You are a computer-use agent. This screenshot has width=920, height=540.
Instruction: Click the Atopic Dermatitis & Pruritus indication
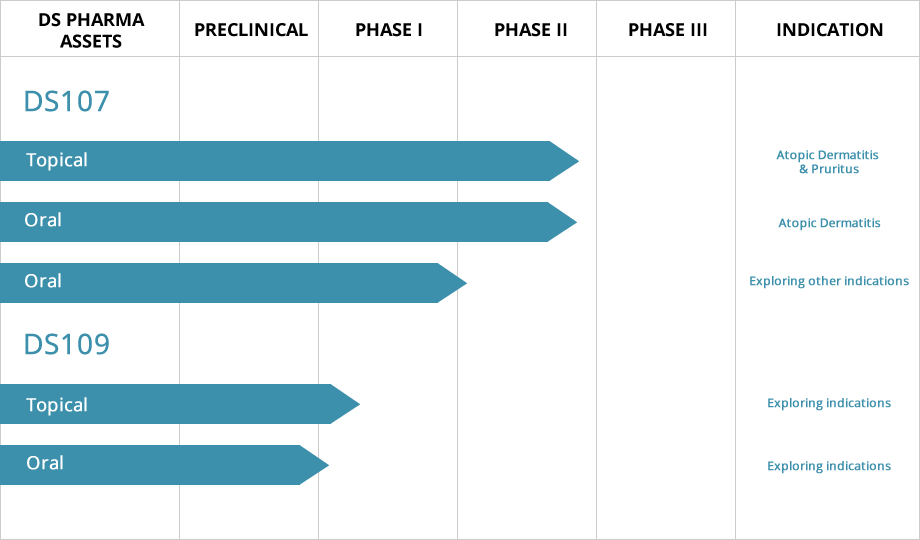click(x=829, y=162)
